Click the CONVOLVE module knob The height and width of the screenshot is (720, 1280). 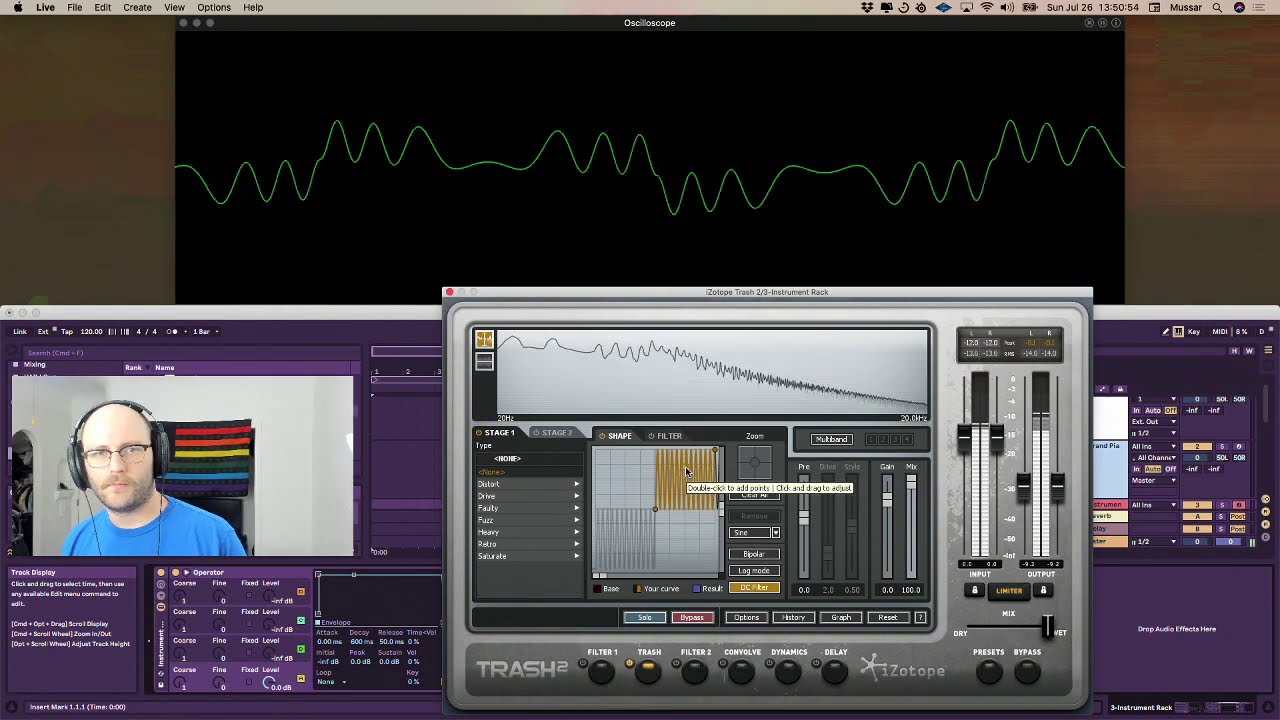point(742,672)
